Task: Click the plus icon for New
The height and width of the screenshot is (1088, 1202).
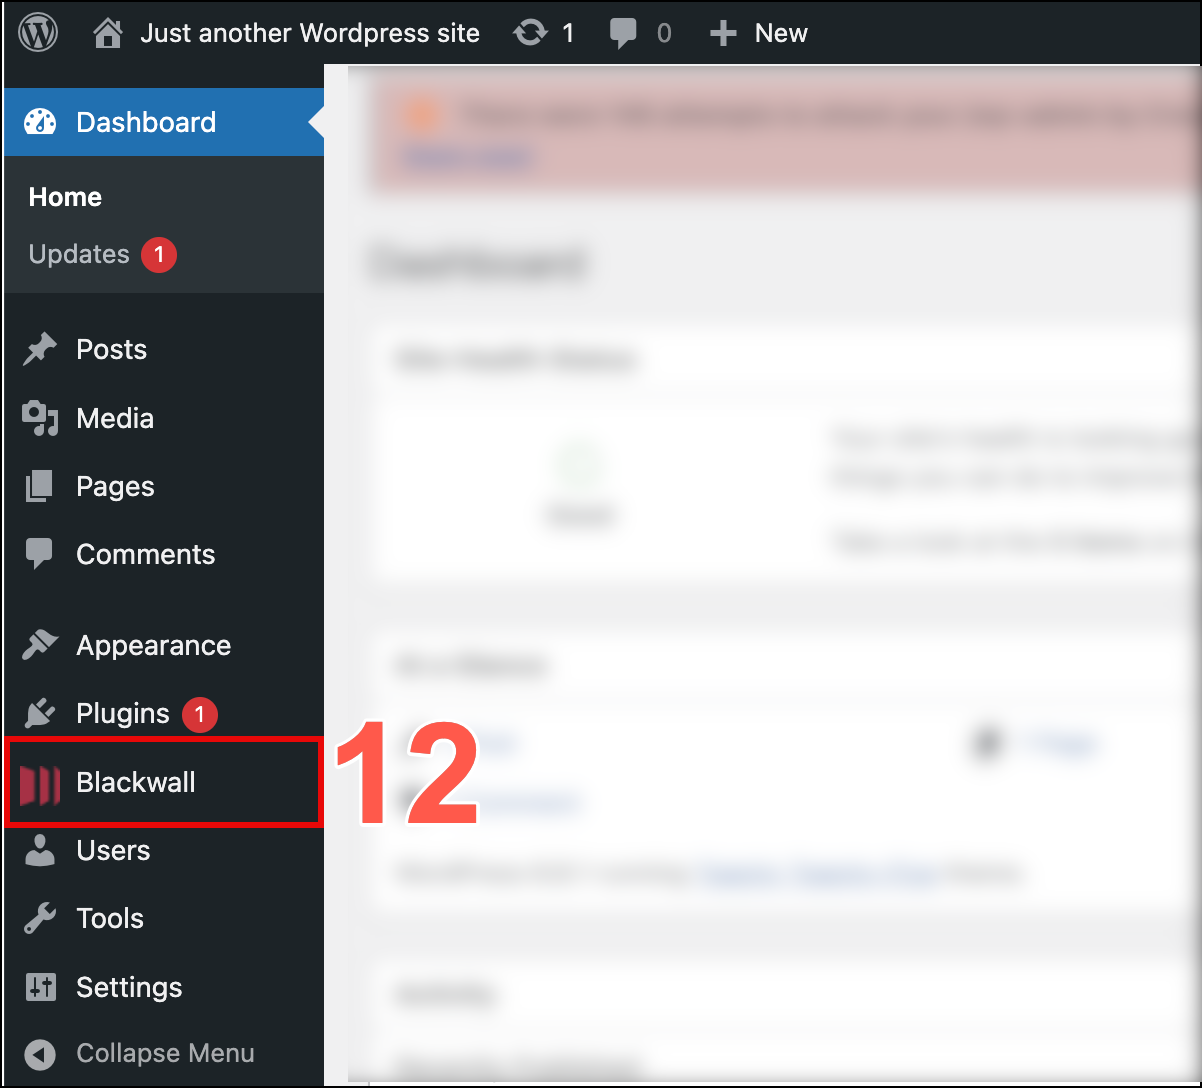Action: (722, 35)
